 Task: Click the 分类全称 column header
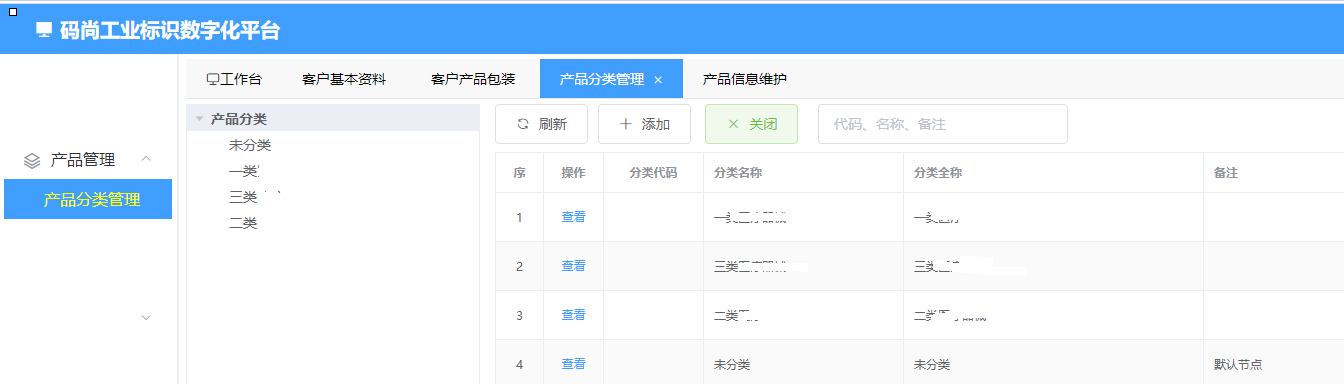1053,173
